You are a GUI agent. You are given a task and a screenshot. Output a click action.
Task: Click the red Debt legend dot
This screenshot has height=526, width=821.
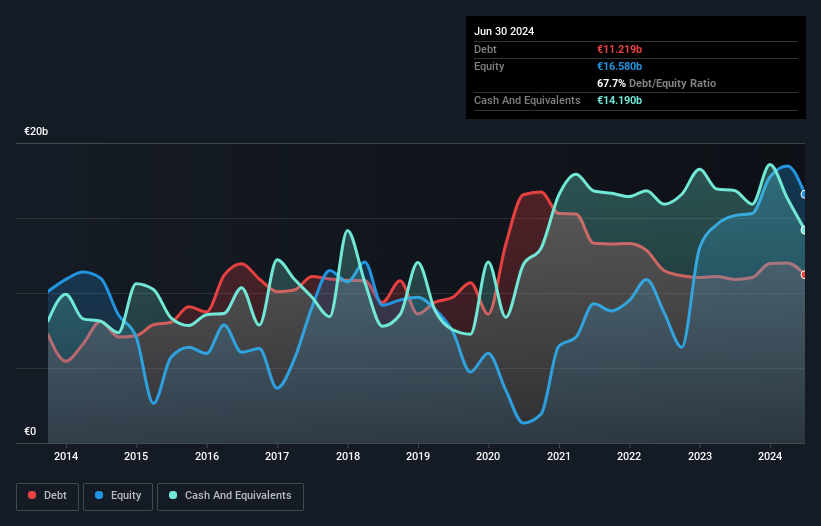[x=32, y=495]
